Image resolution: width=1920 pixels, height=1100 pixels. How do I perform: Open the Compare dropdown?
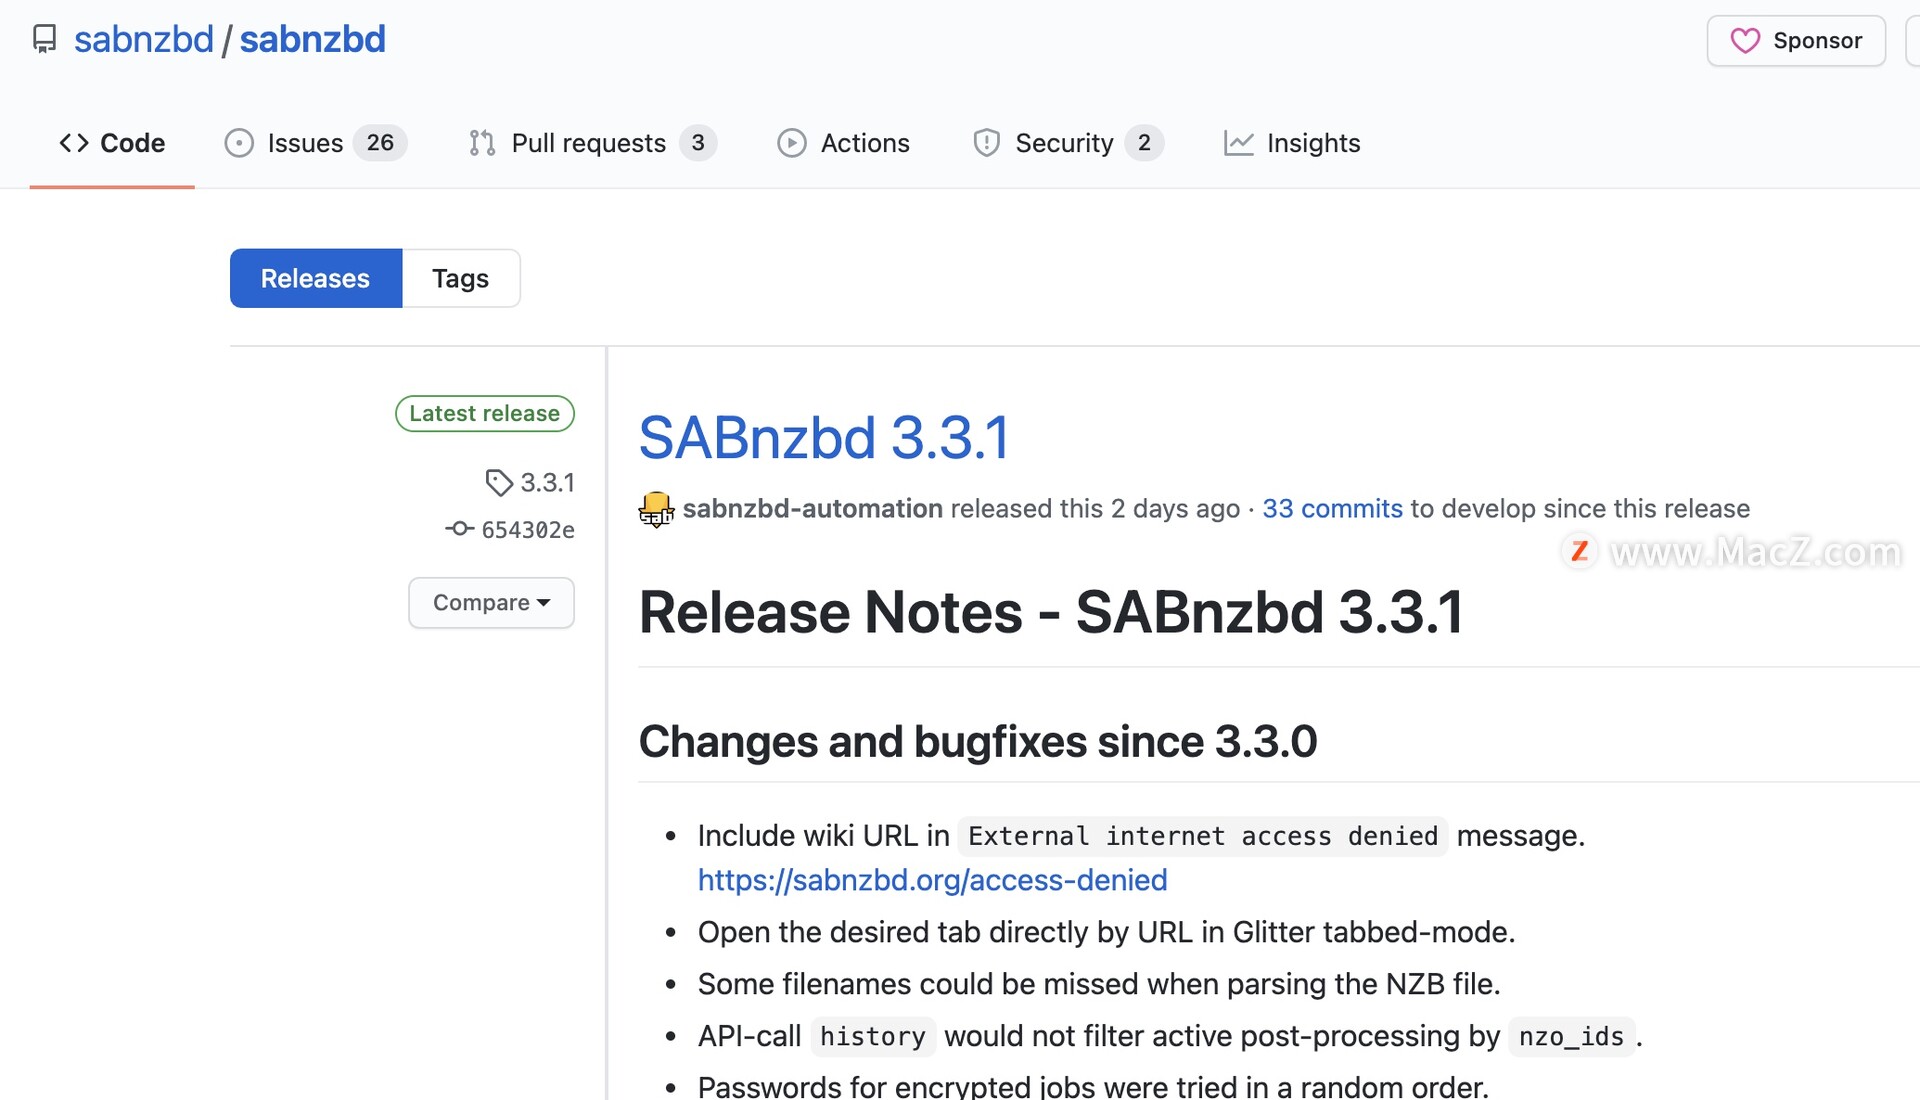pos(491,603)
